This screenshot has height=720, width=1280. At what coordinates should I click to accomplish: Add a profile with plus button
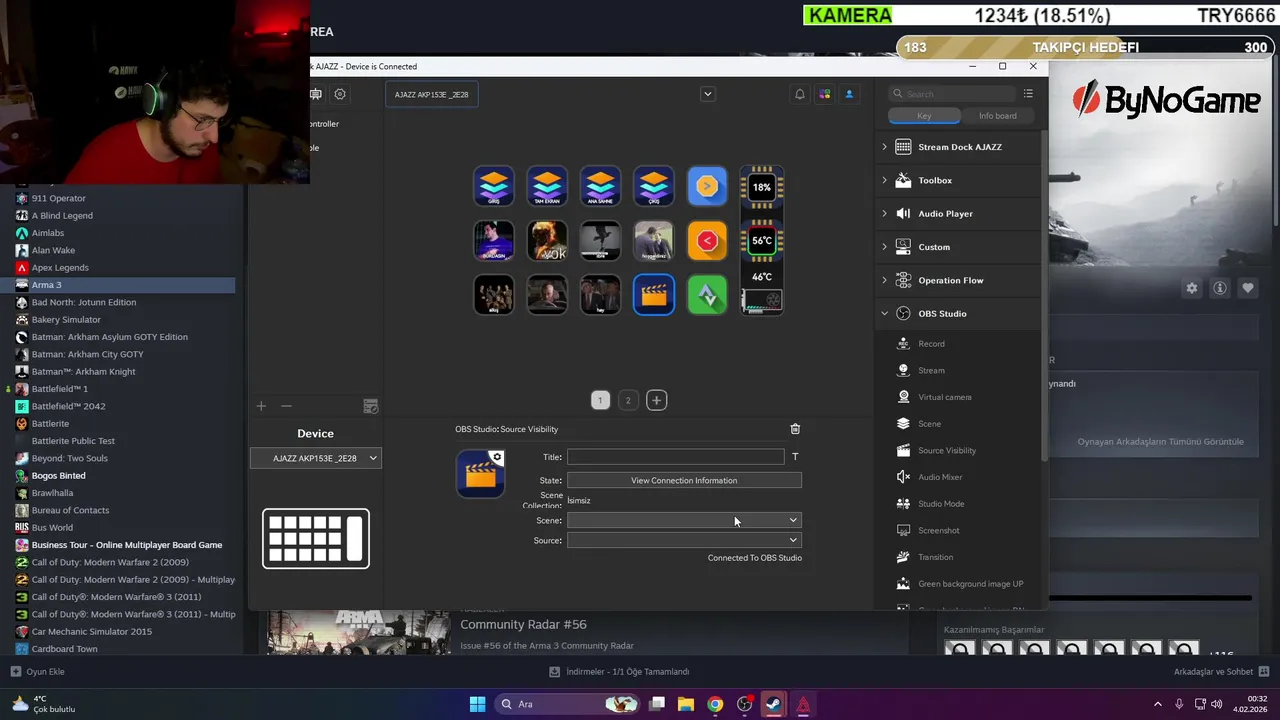pyautogui.click(x=261, y=406)
